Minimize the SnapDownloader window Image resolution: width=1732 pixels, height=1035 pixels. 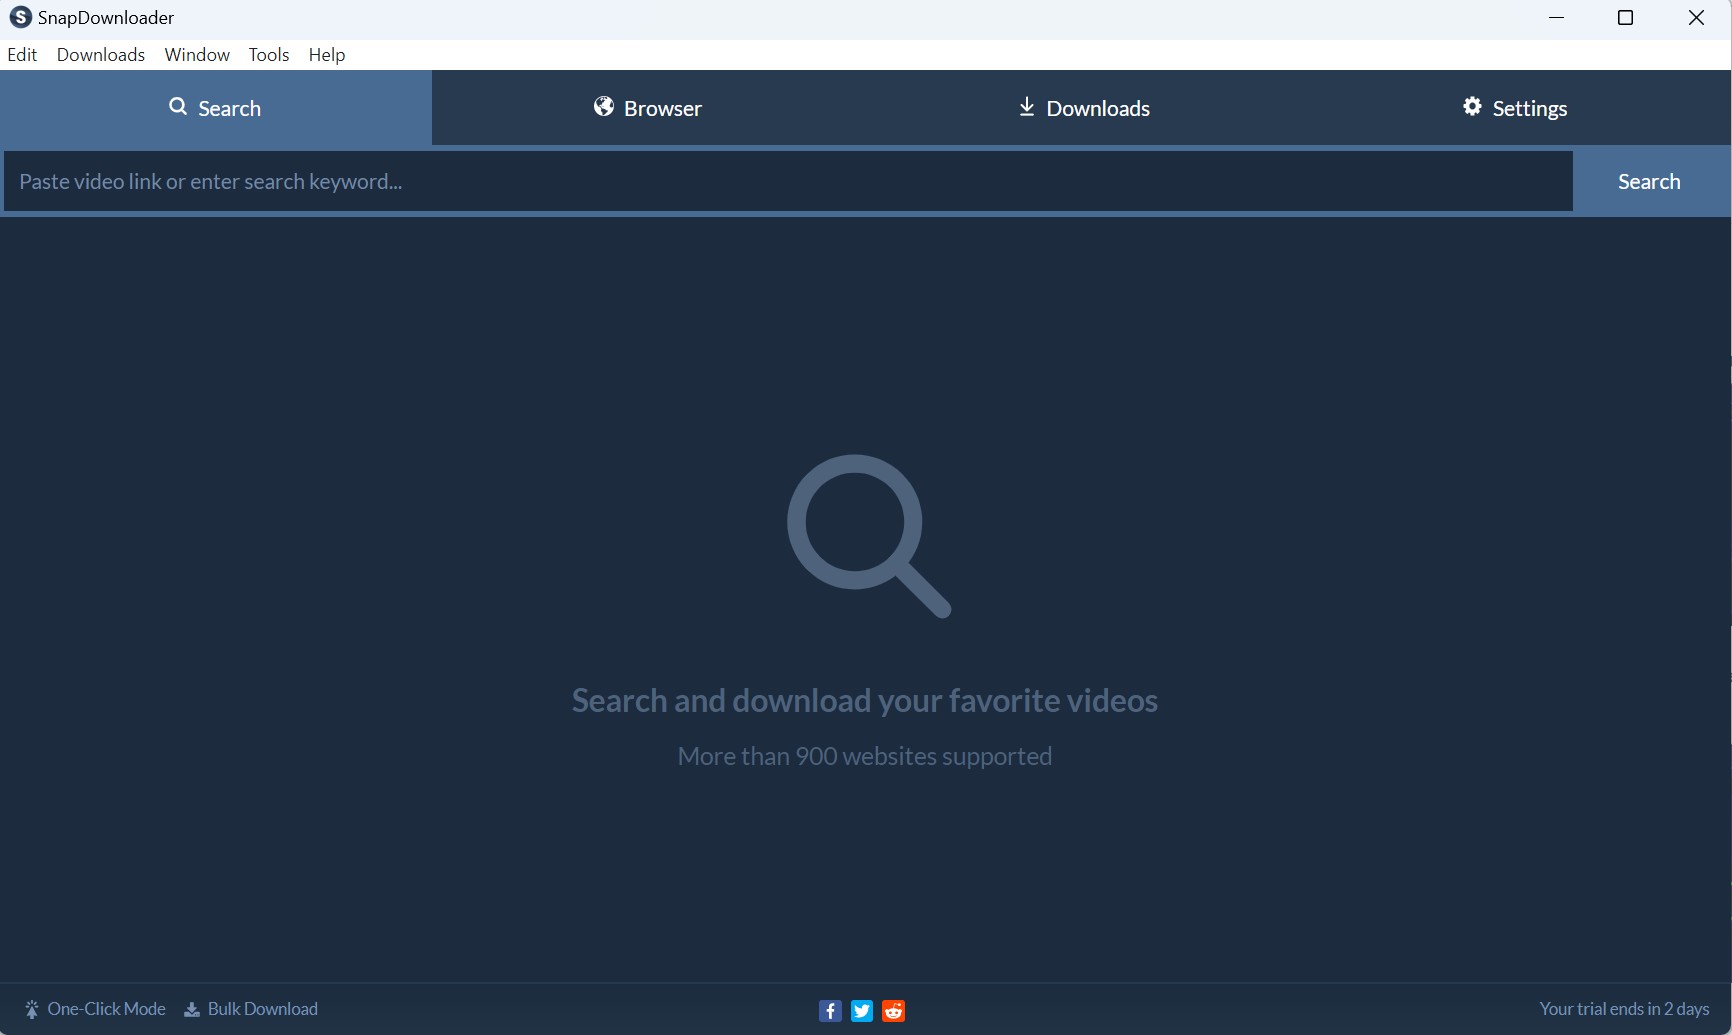tap(1556, 18)
